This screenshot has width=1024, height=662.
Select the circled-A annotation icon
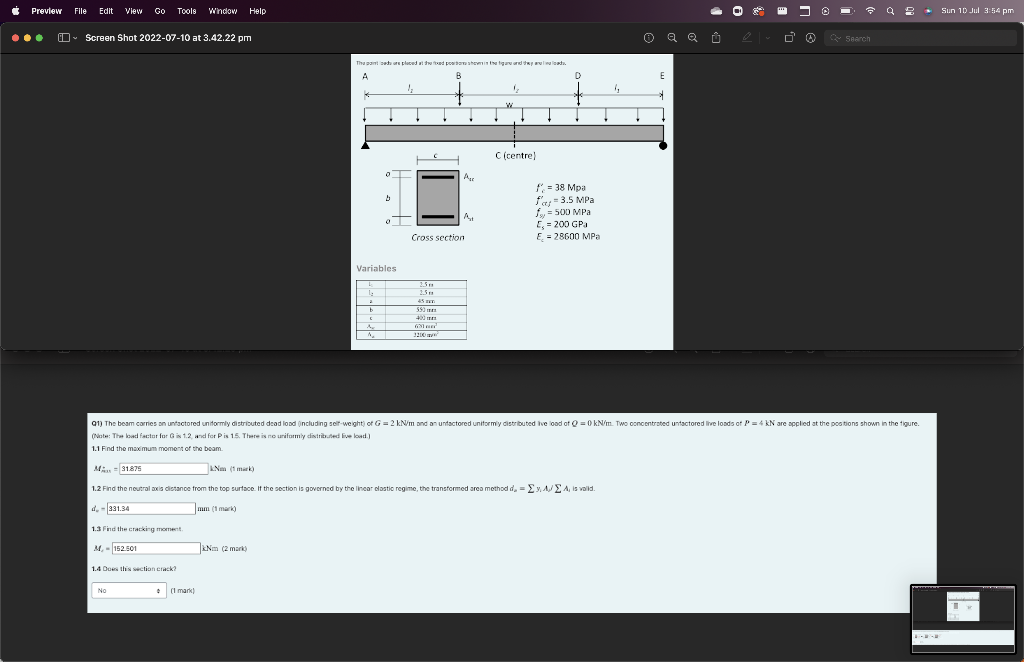click(811, 38)
